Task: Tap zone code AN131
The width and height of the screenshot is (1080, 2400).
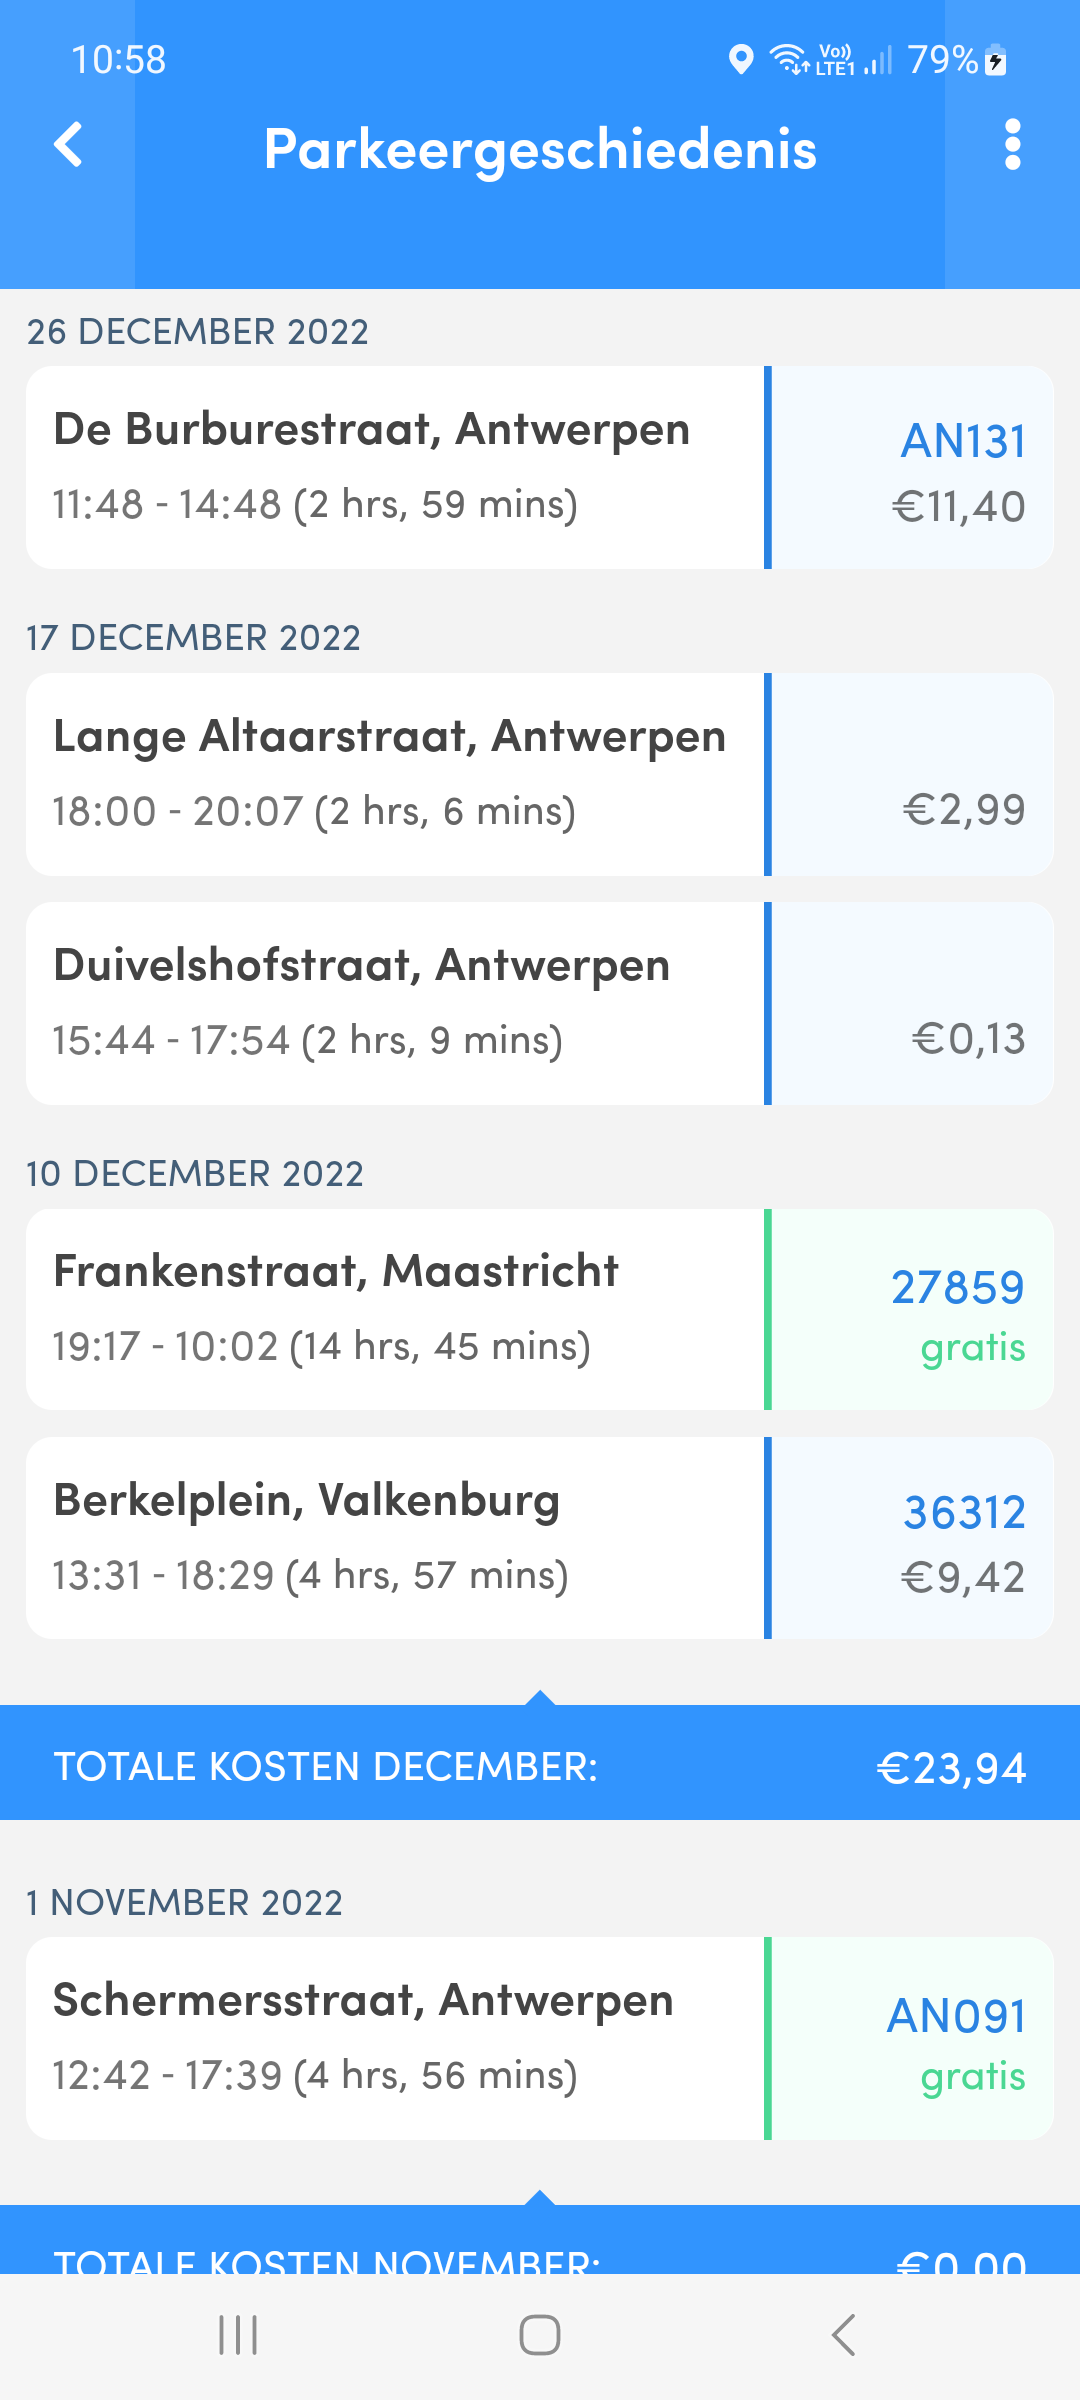Action: coord(963,441)
